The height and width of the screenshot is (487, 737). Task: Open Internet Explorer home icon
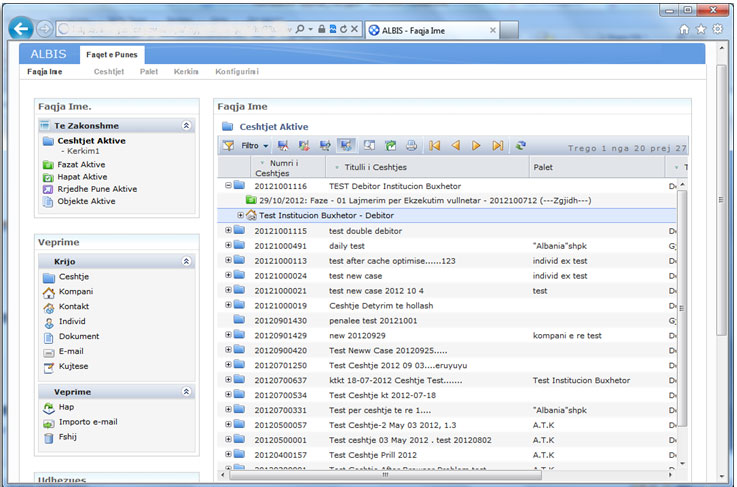click(684, 29)
